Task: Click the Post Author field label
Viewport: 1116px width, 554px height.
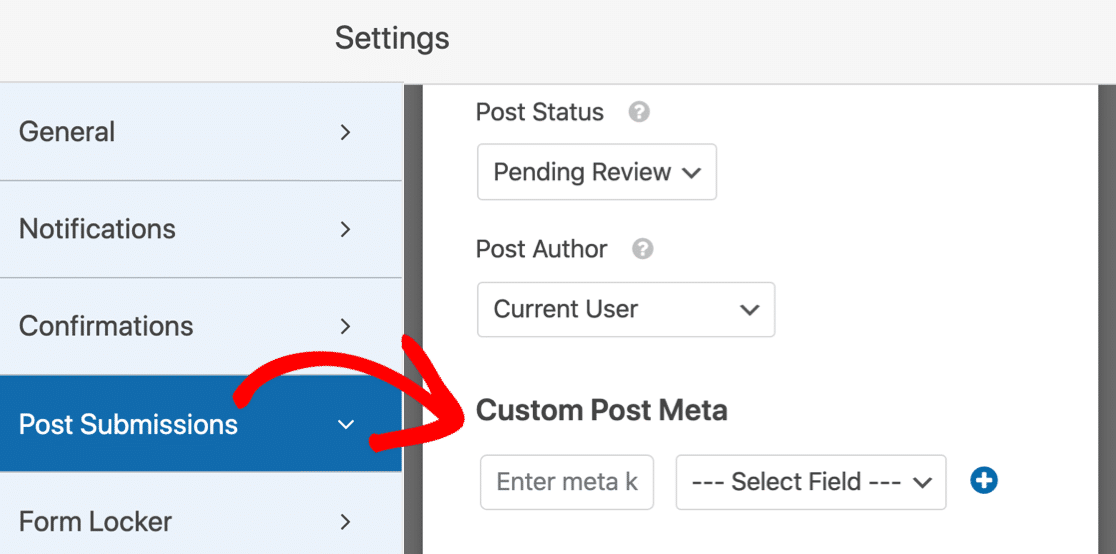Action: coord(542,249)
